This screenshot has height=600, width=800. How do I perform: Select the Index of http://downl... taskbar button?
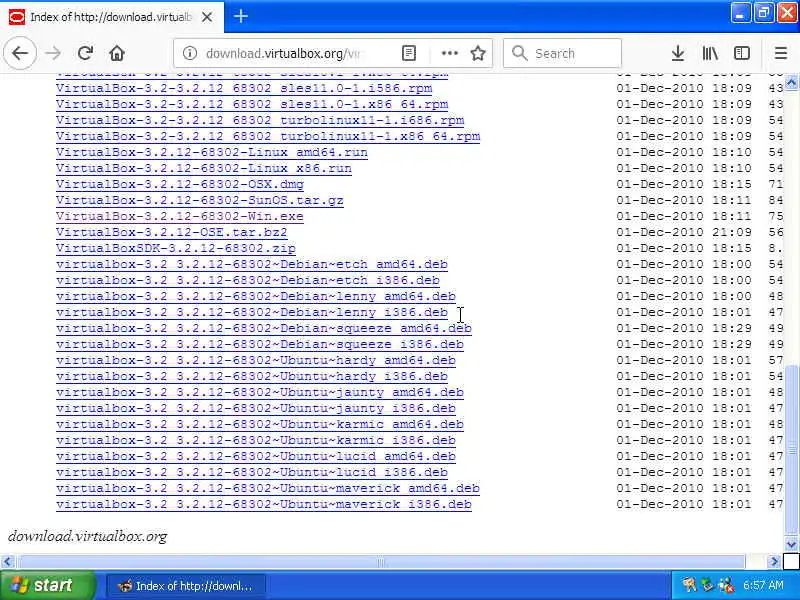(x=186, y=586)
